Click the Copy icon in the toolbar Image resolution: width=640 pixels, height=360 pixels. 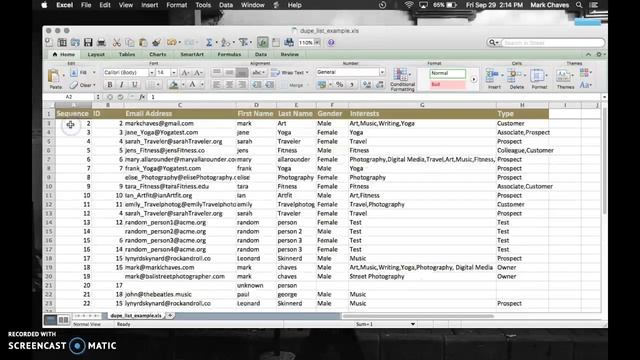(130, 42)
